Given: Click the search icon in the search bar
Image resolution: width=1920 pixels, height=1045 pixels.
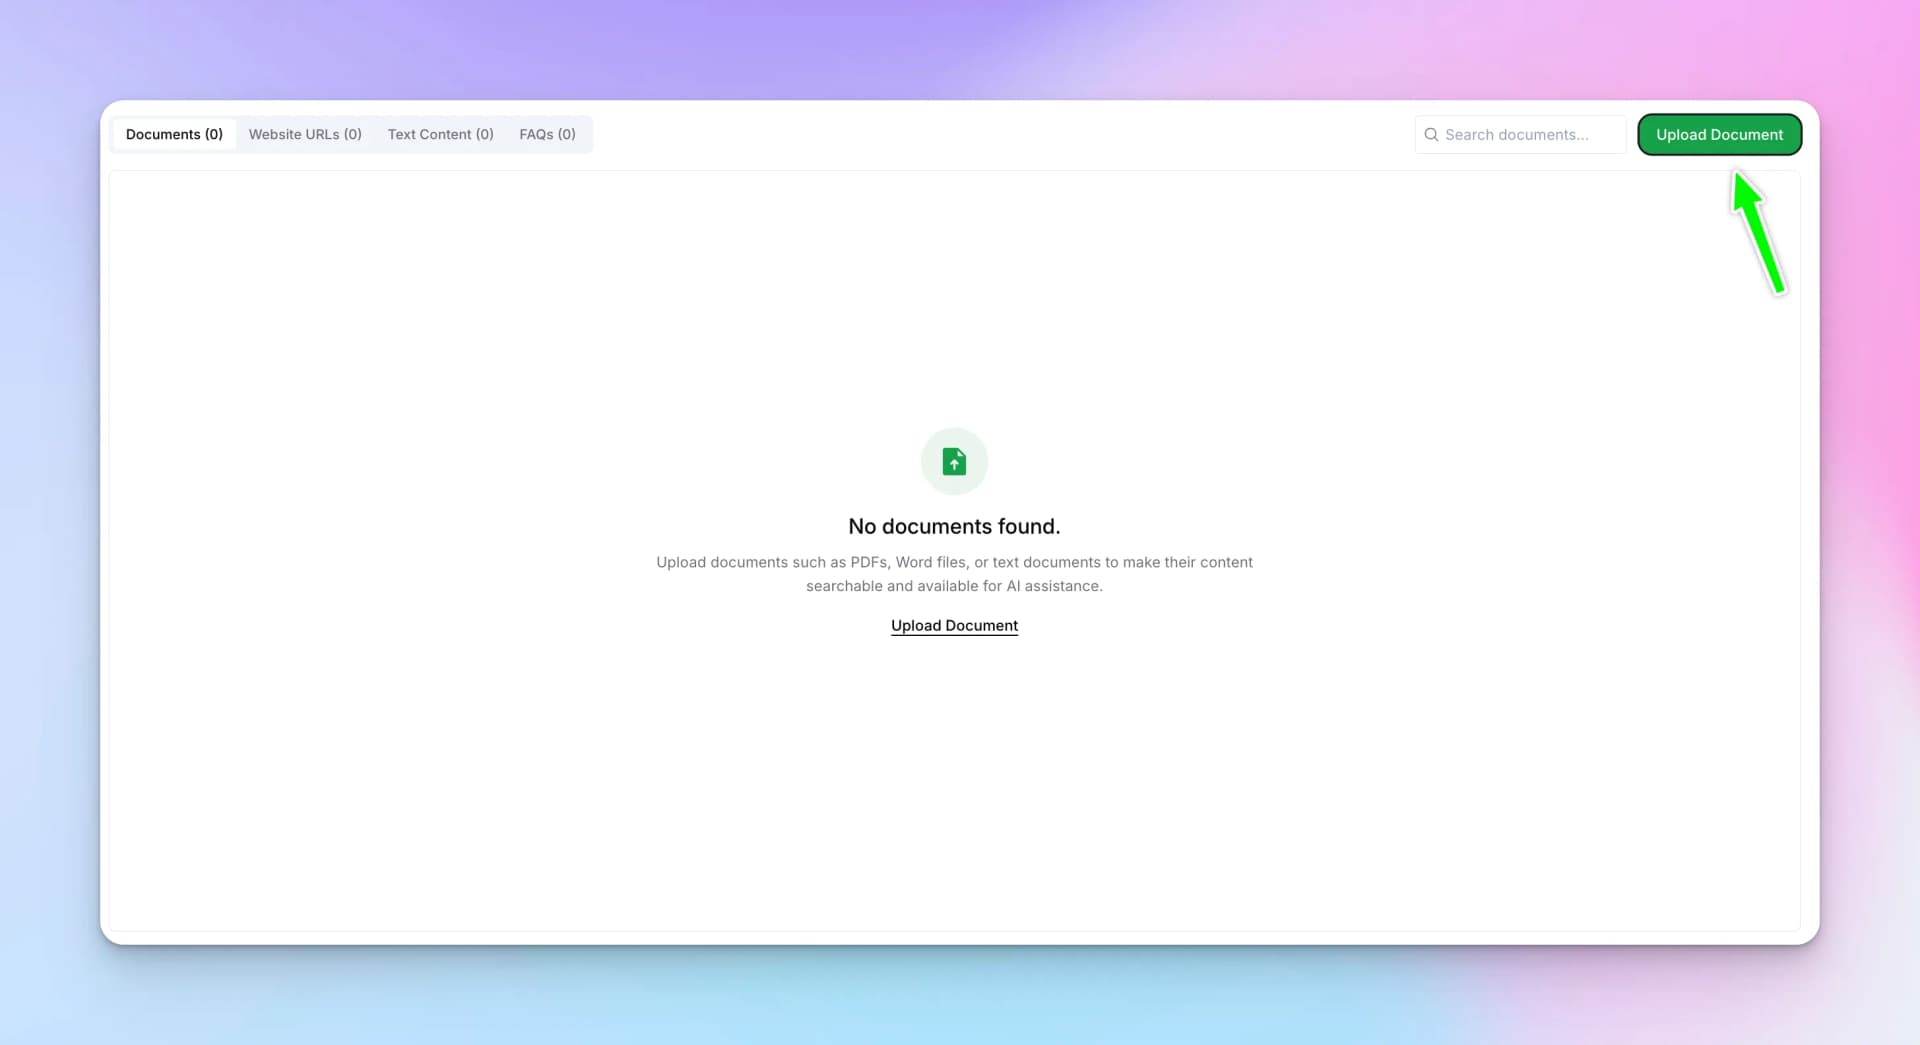Looking at the screenshot, I should (1432, 134).
